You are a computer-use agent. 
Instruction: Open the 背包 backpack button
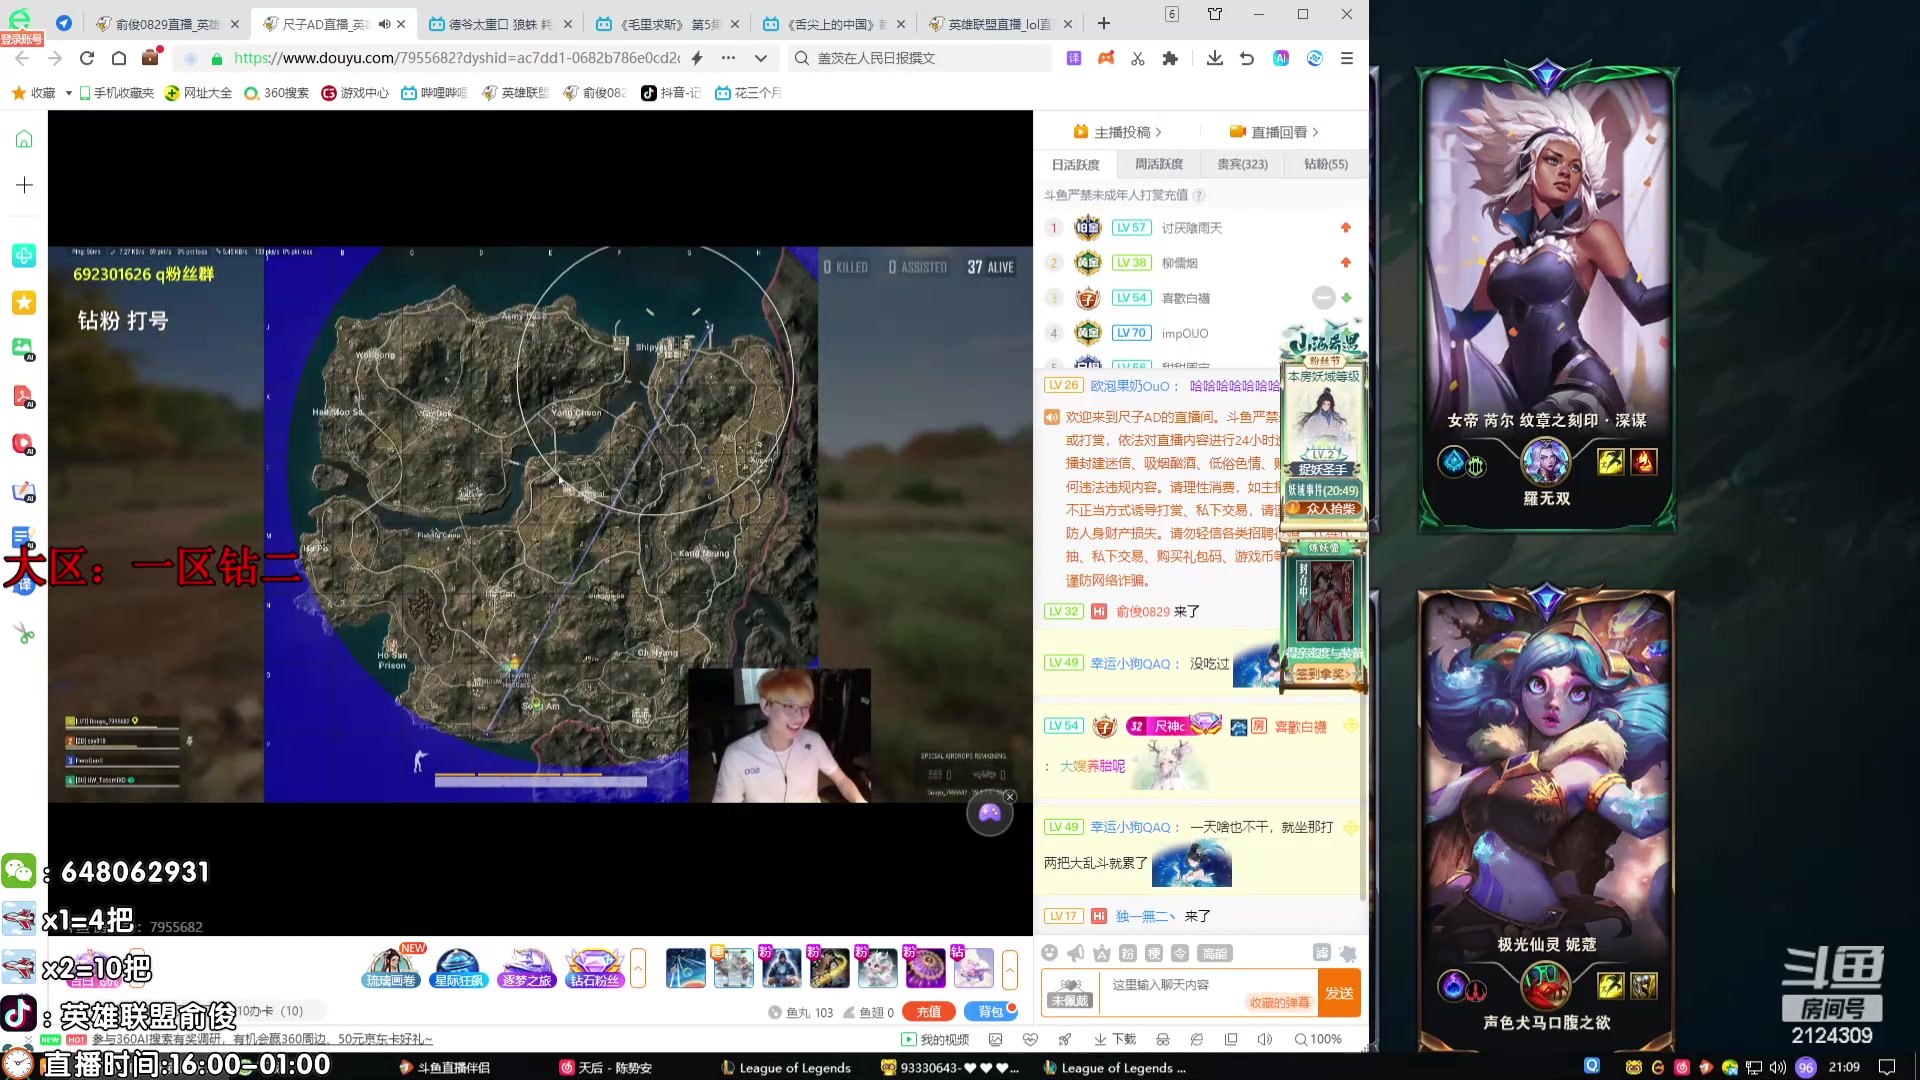(x=990, y=1012)
